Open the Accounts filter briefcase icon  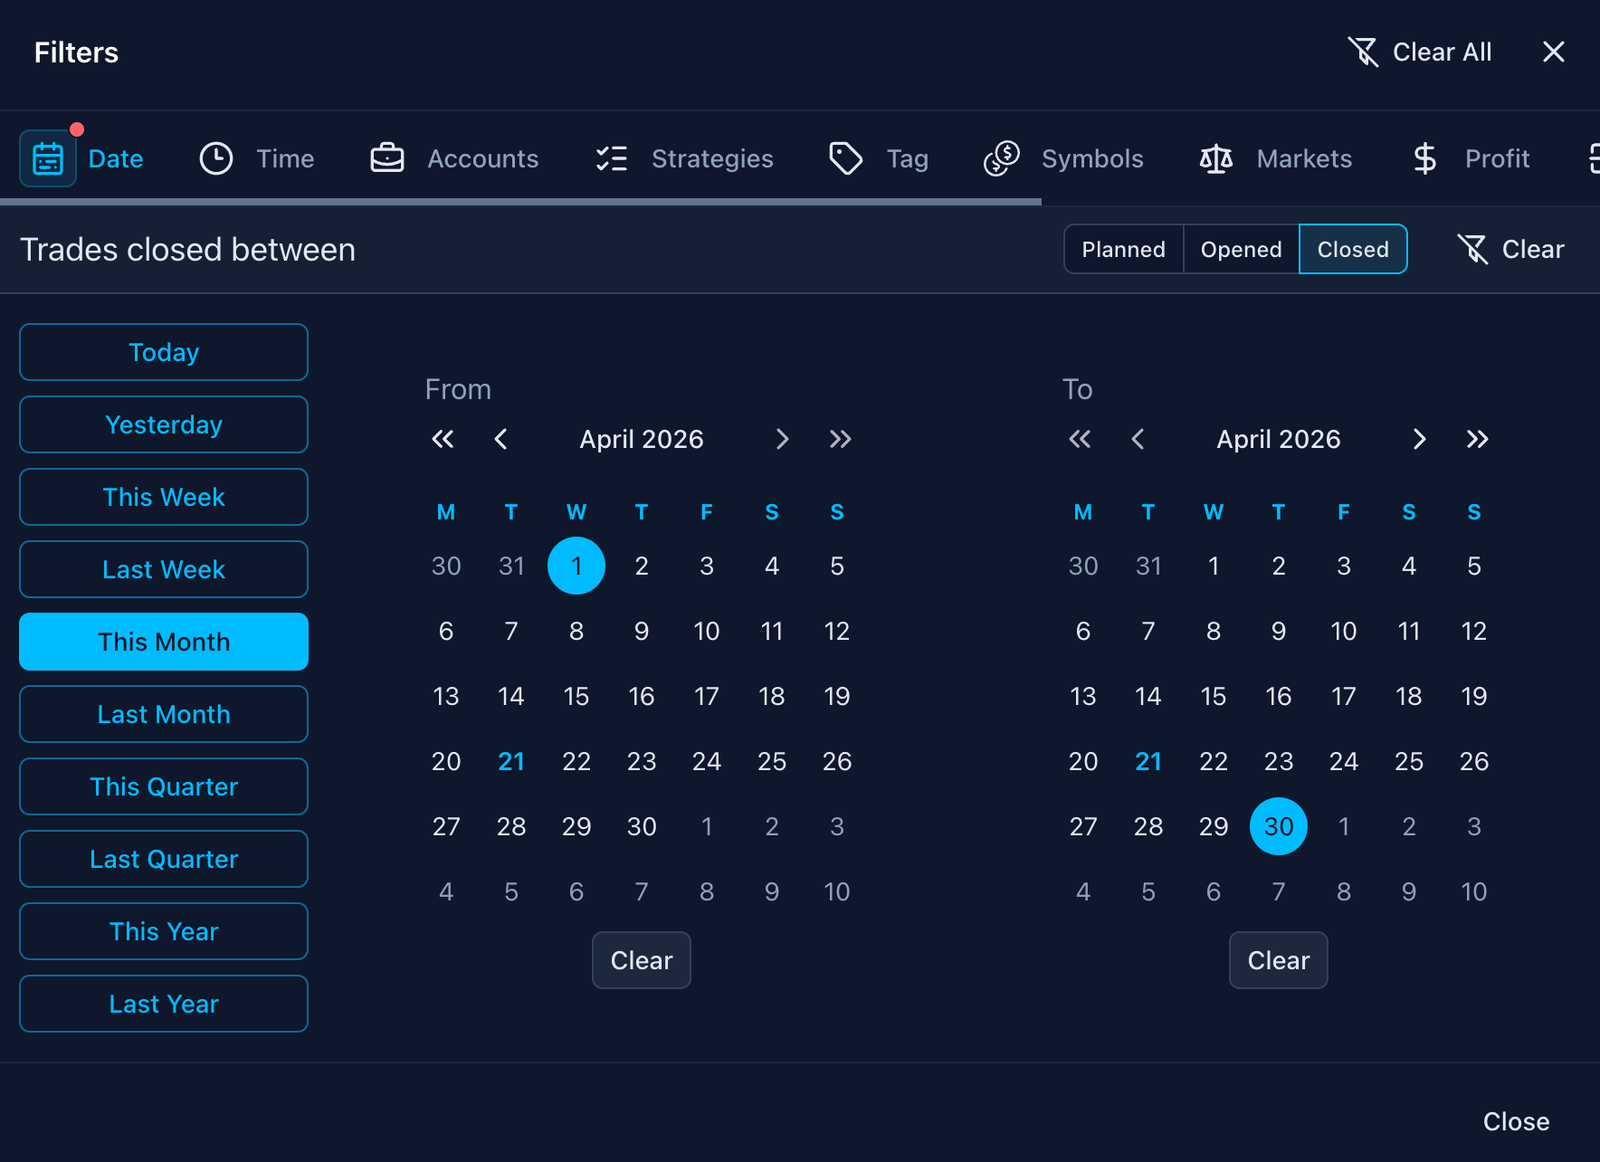tap(387, 158)
